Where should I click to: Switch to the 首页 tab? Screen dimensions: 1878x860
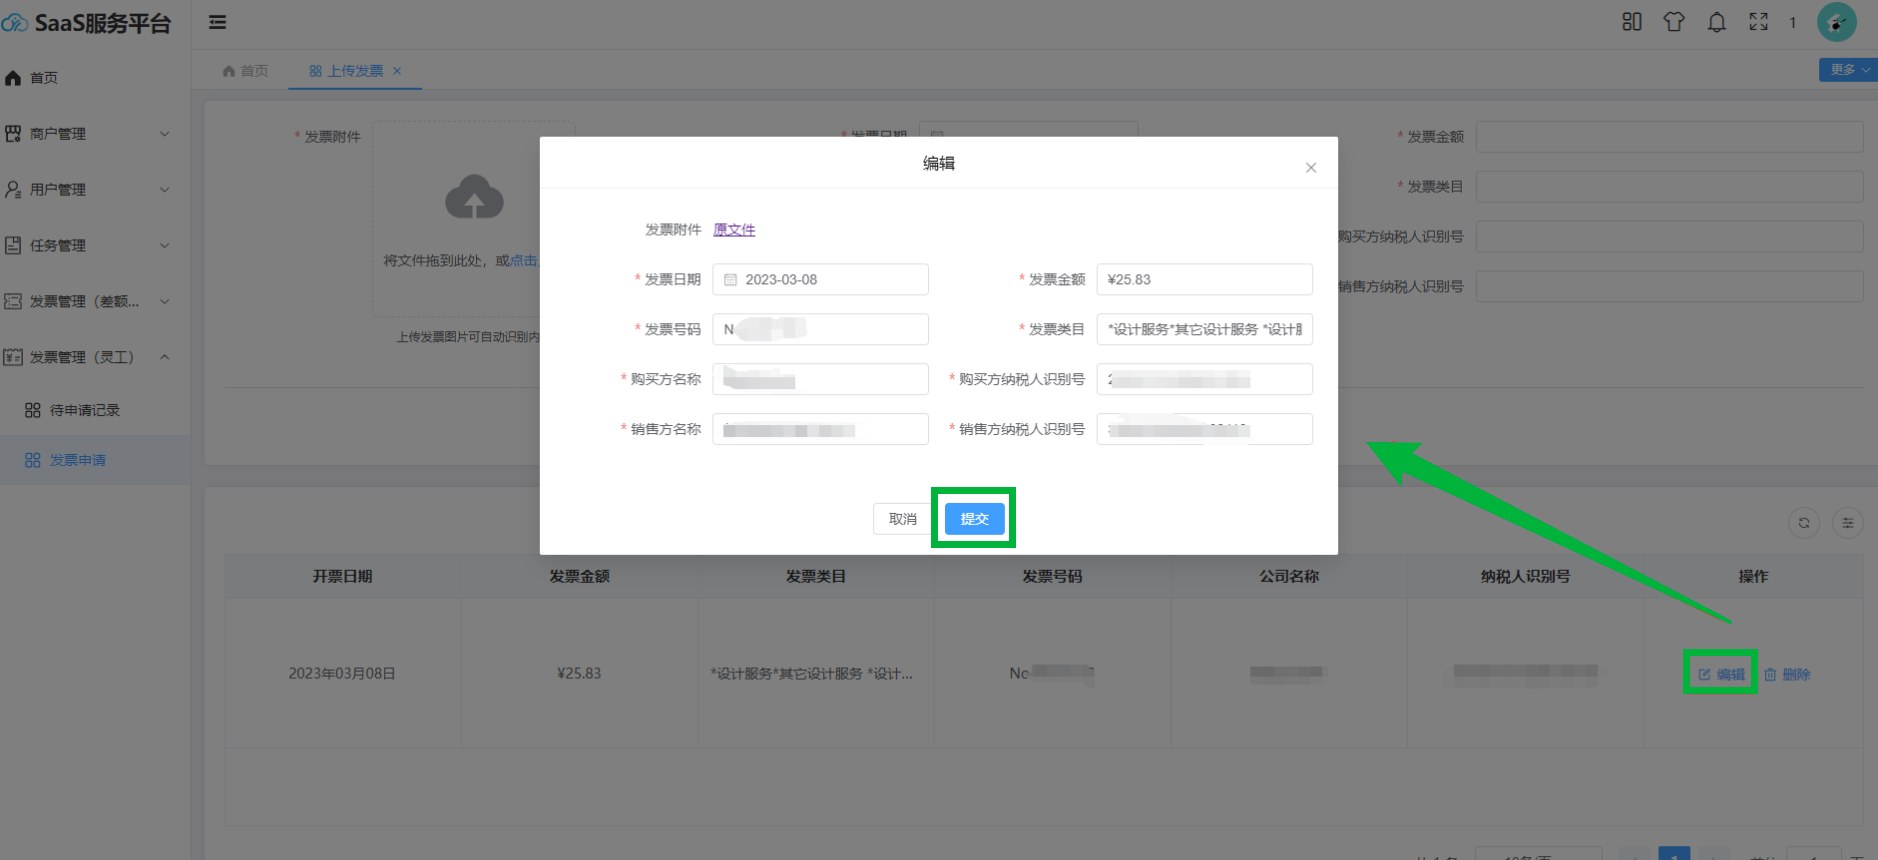click(x=246, y=71)
